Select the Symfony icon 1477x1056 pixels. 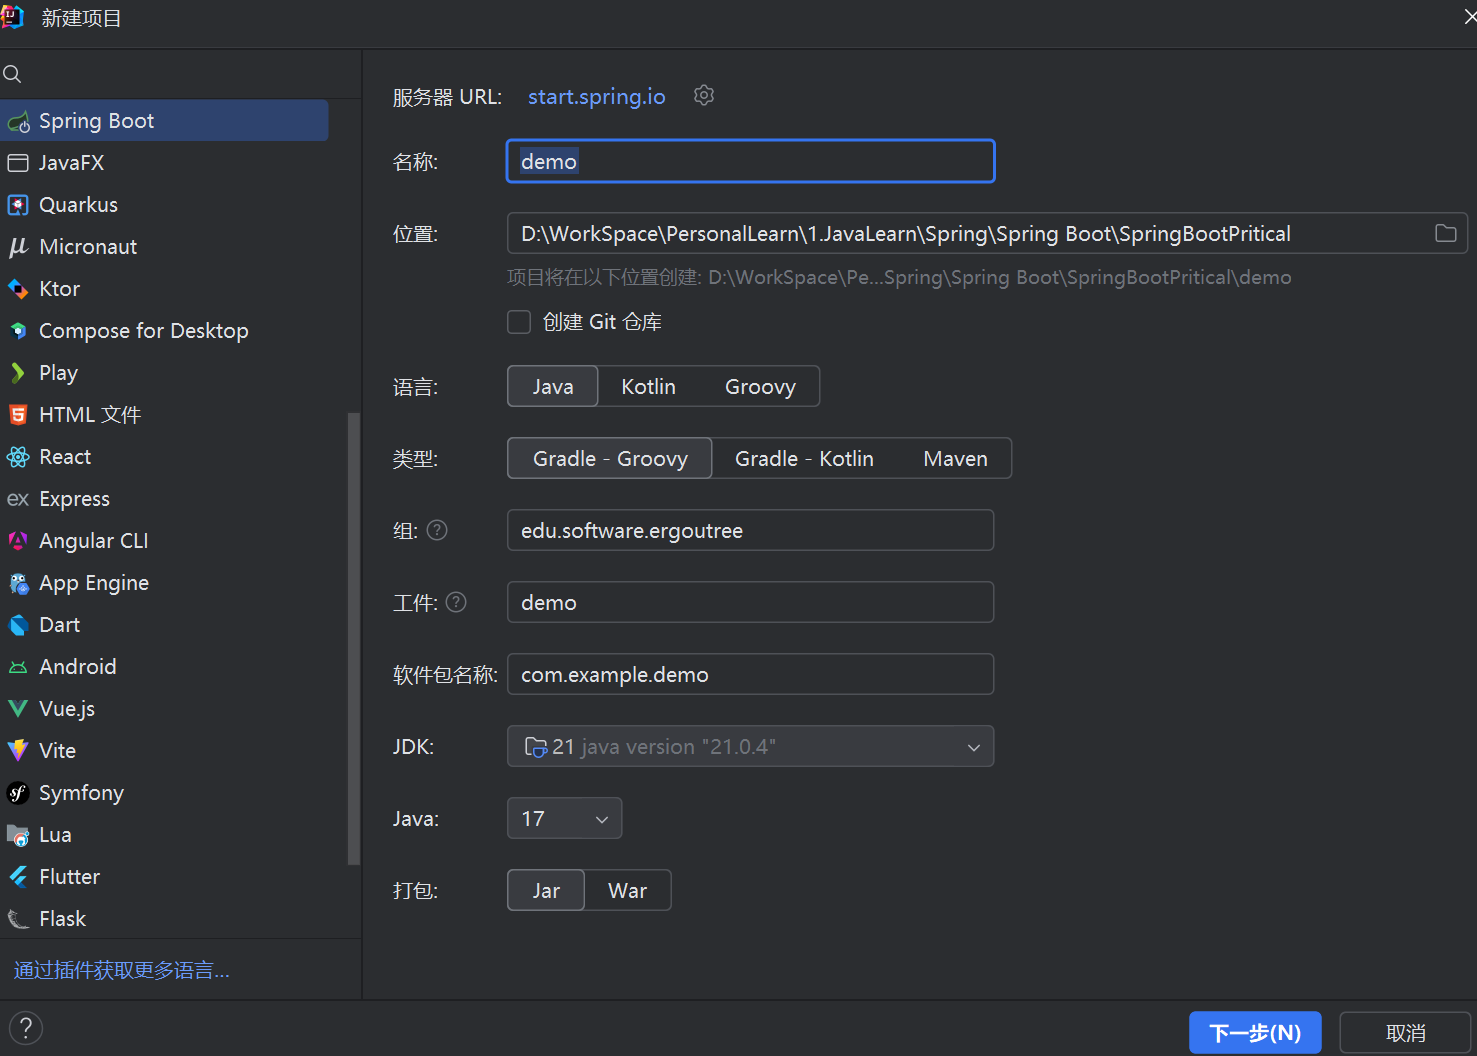18,793
